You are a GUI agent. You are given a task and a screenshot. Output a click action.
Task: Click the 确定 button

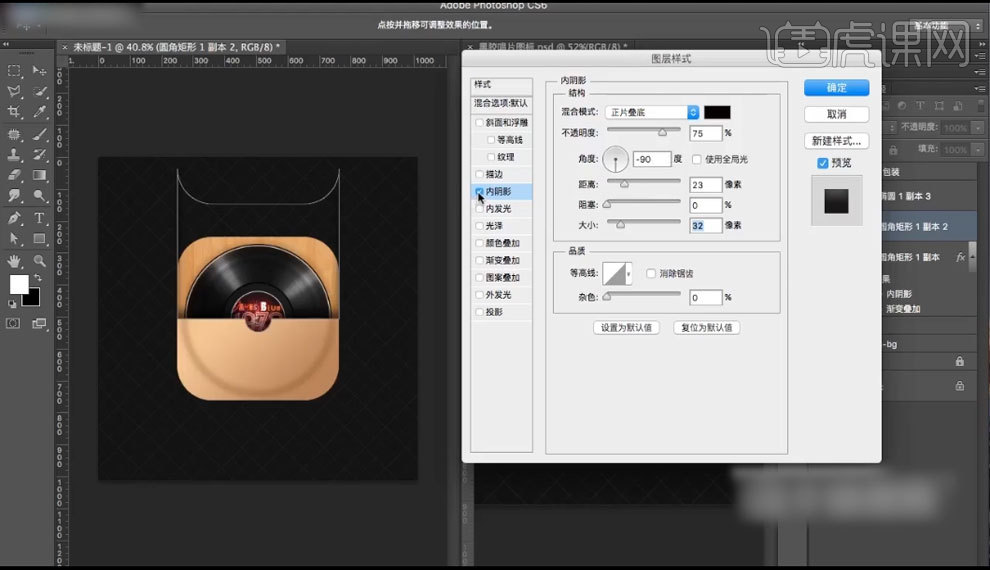tap(837, 88)
